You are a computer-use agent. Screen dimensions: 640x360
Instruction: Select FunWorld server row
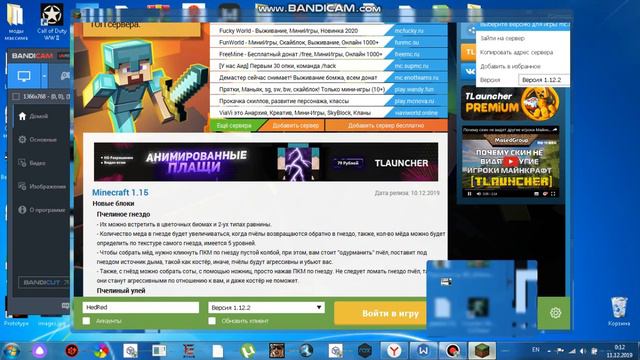click(329, 42)
